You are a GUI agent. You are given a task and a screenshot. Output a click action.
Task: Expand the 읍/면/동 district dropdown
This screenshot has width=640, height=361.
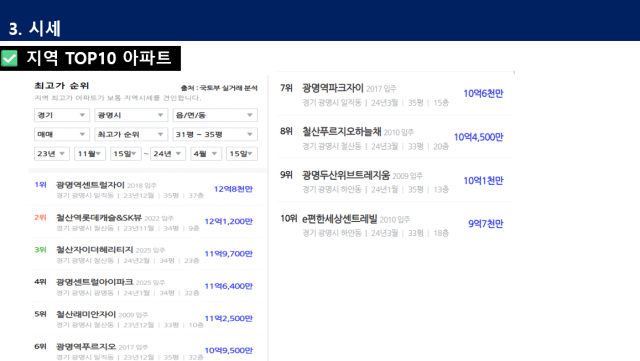215,115
